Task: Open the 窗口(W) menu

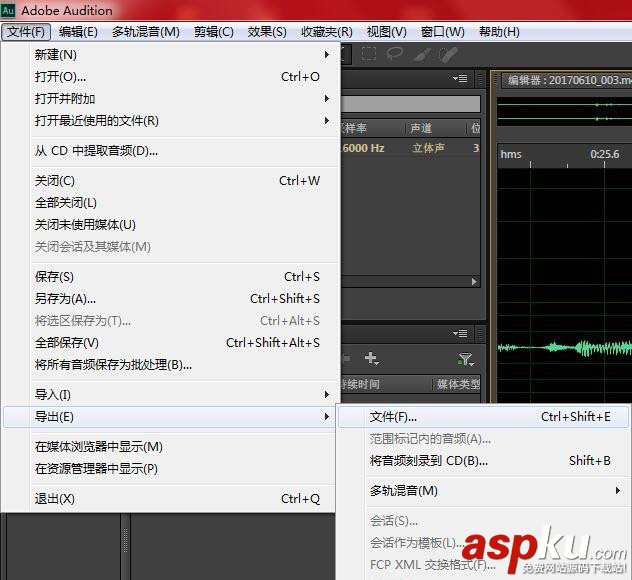Action: [x=443, y=31]
